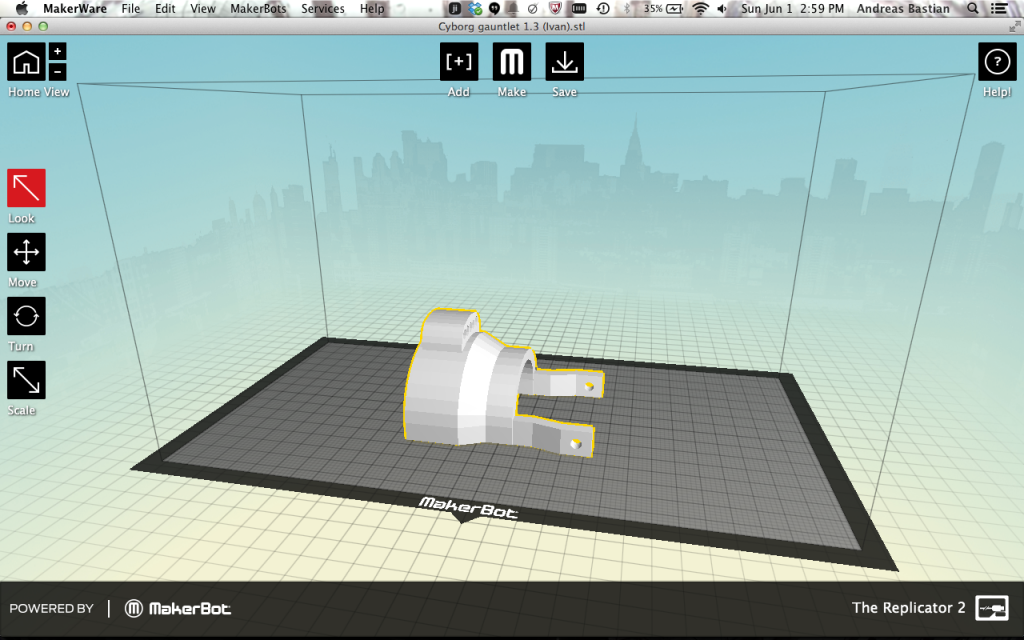
Task: Open the Services menu
Action: (323, 9)
